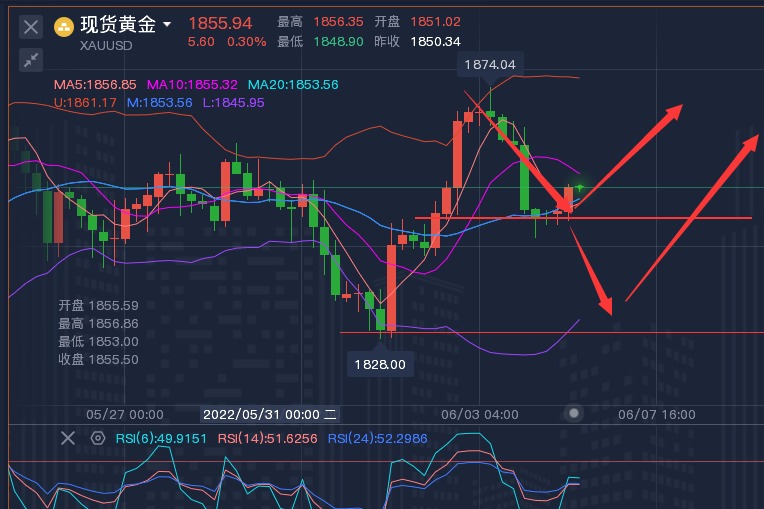Click the 1828.00 low price marker
764x509 pixels.
(x=380, y=364)
